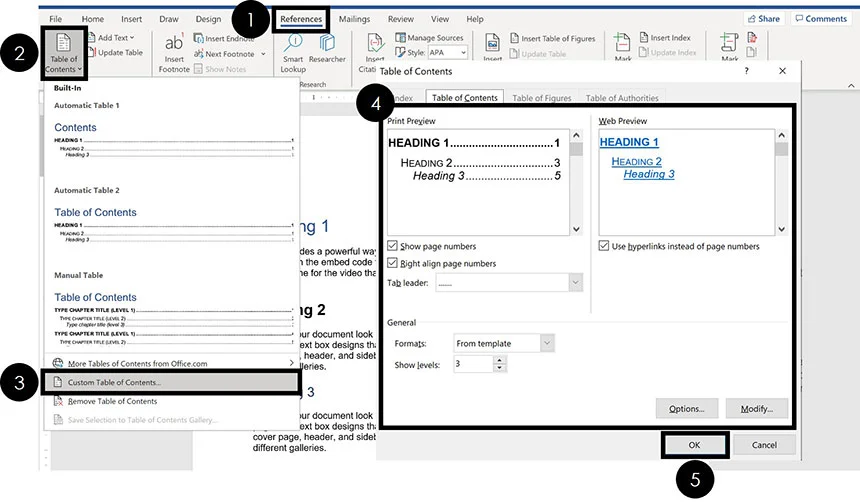Click the Share button
The width and height of the screenshot is (860, 502).
(763, 19)
